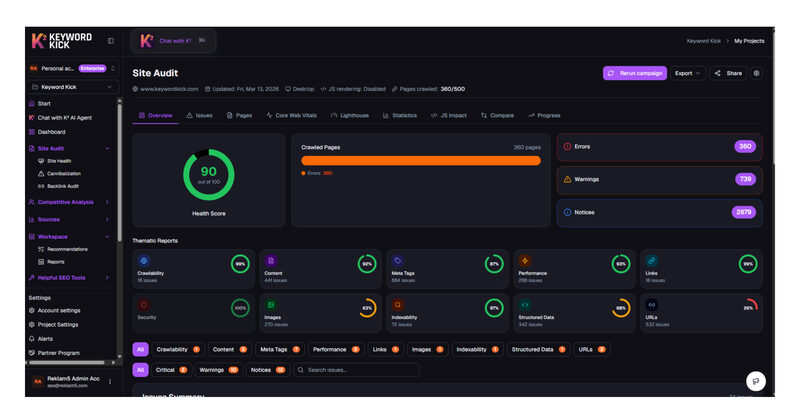Click the Content report icon
The width and height of the screenshot is (800, 417).
(x=271, y=261)
